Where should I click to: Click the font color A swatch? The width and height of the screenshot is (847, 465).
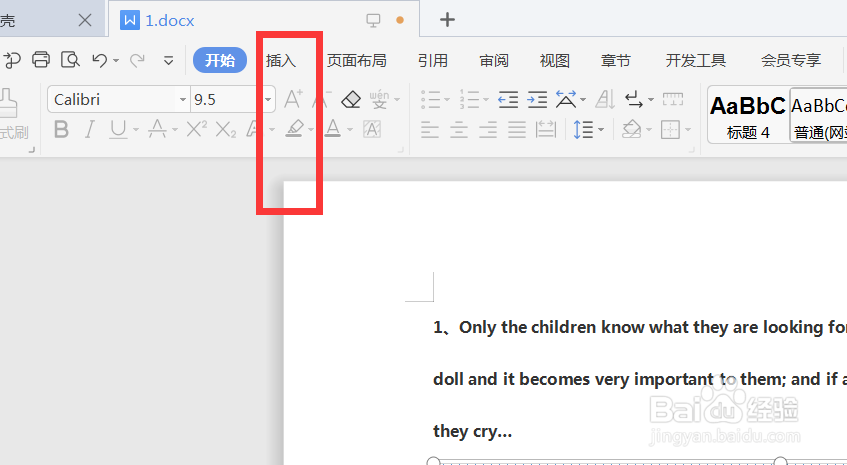[x=333, y=129]
